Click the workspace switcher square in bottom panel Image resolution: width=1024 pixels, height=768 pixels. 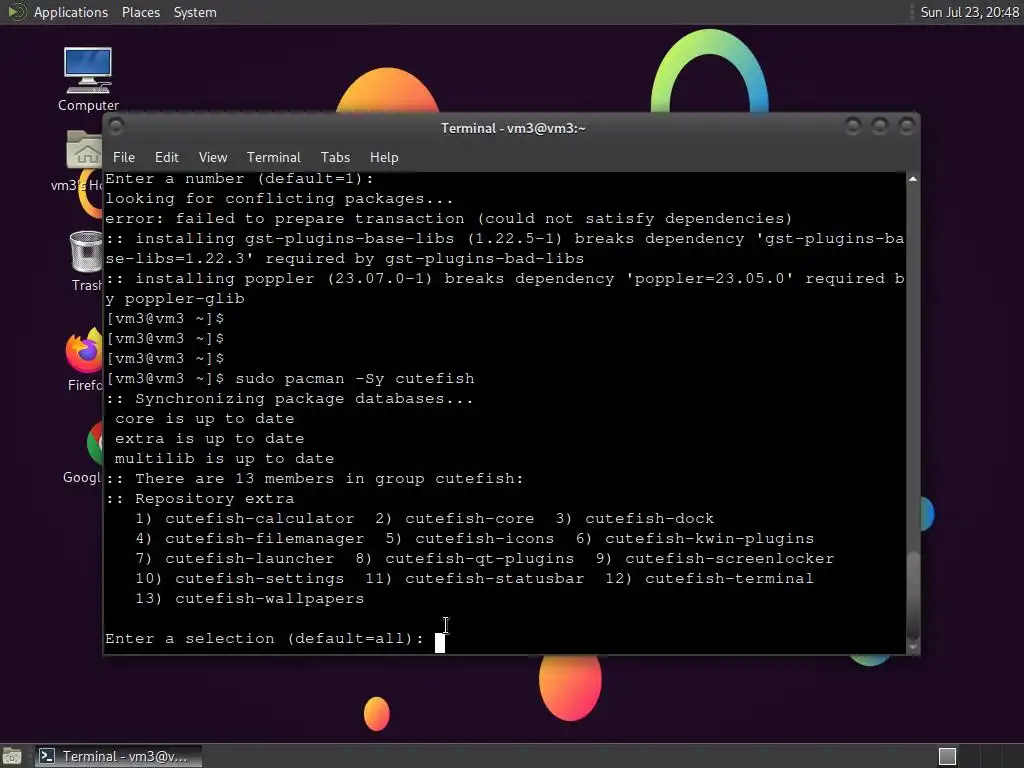click(947, 756)
